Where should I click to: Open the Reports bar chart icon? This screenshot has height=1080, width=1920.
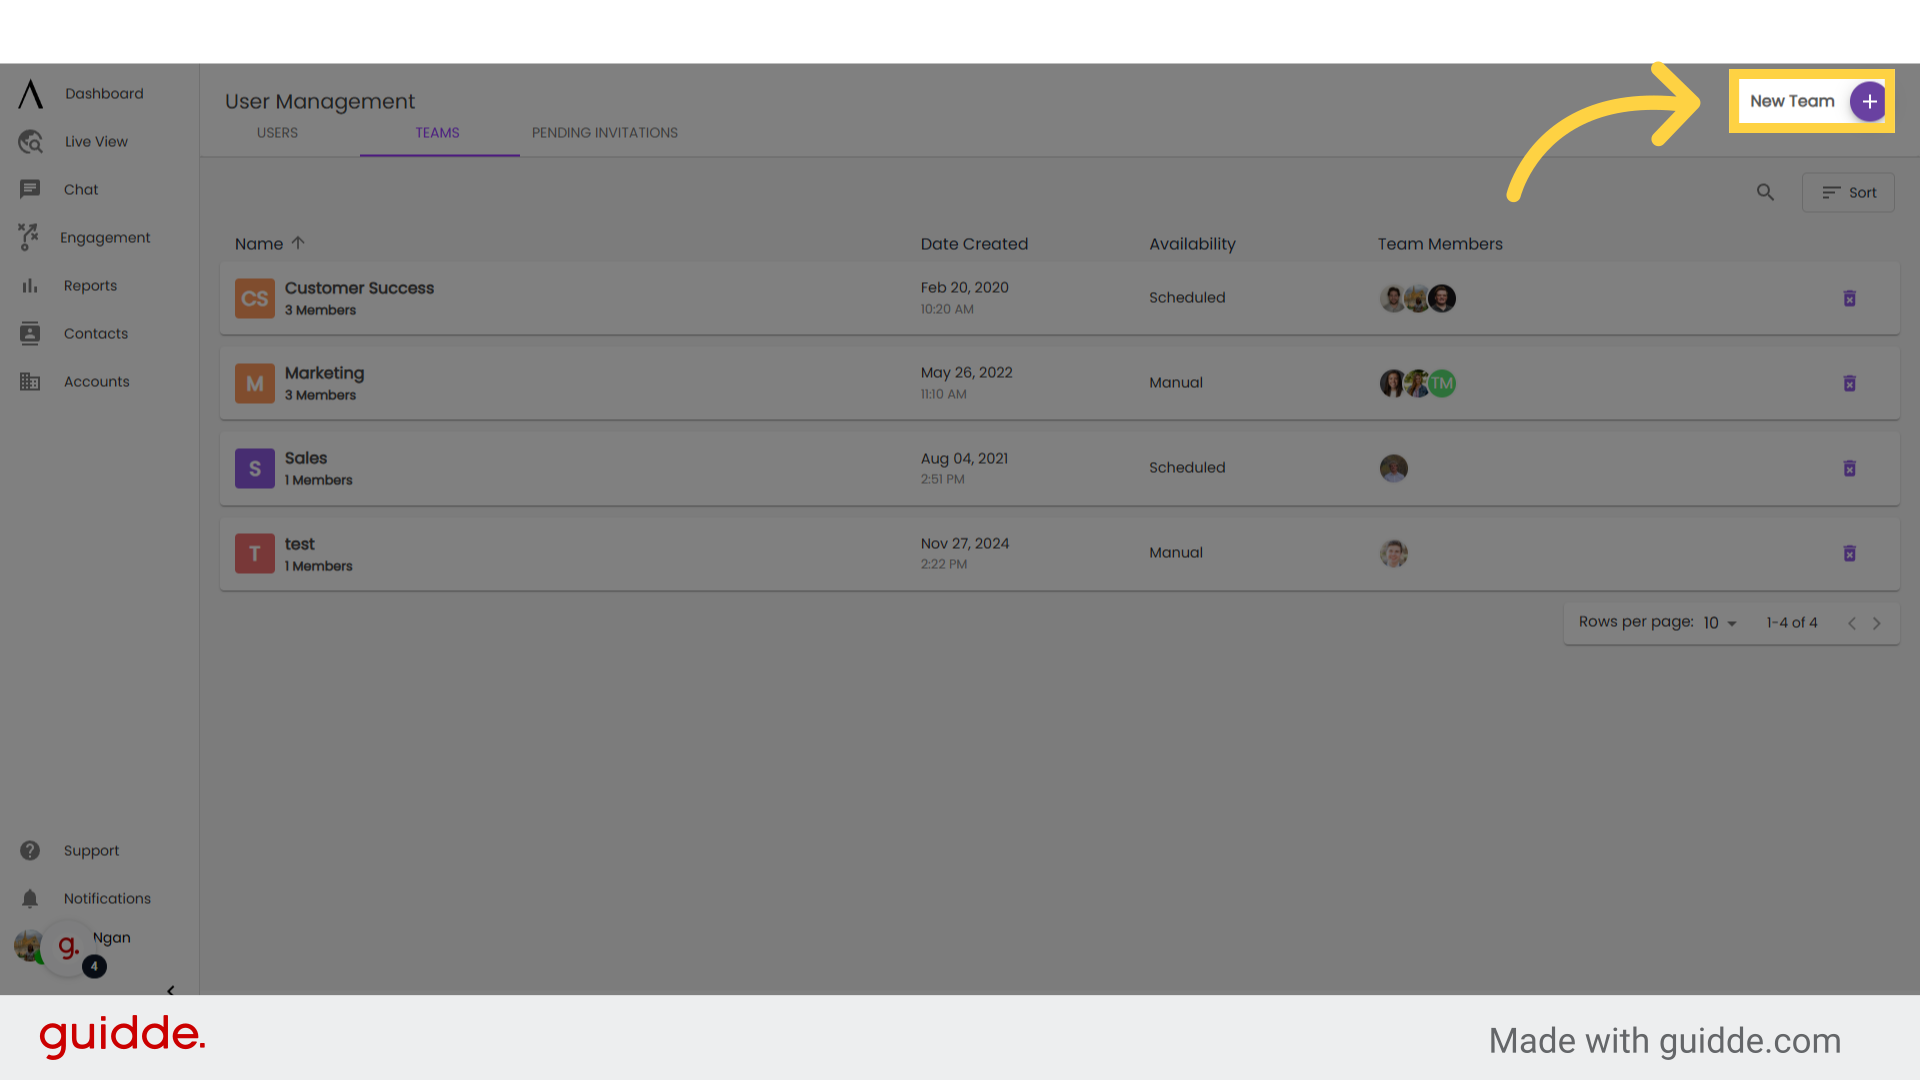click(x=30, y=286)
